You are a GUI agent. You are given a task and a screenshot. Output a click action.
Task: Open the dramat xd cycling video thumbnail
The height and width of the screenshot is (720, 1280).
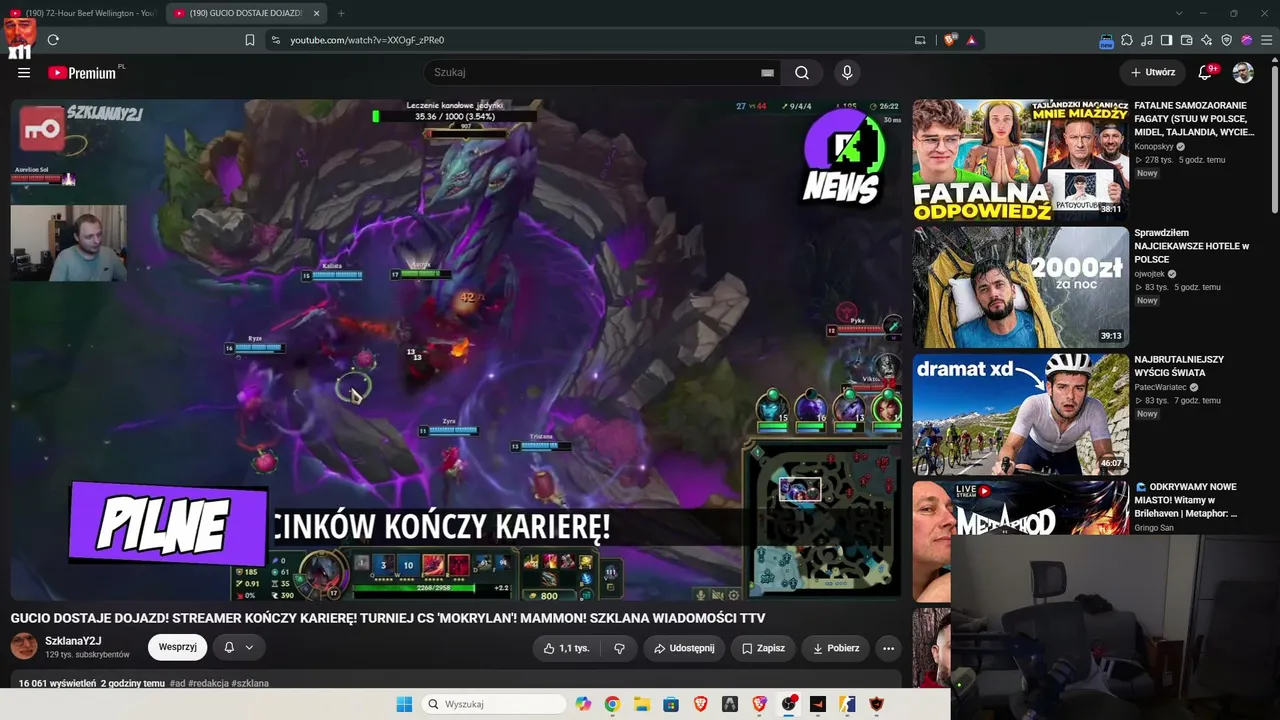point(1020,414)
